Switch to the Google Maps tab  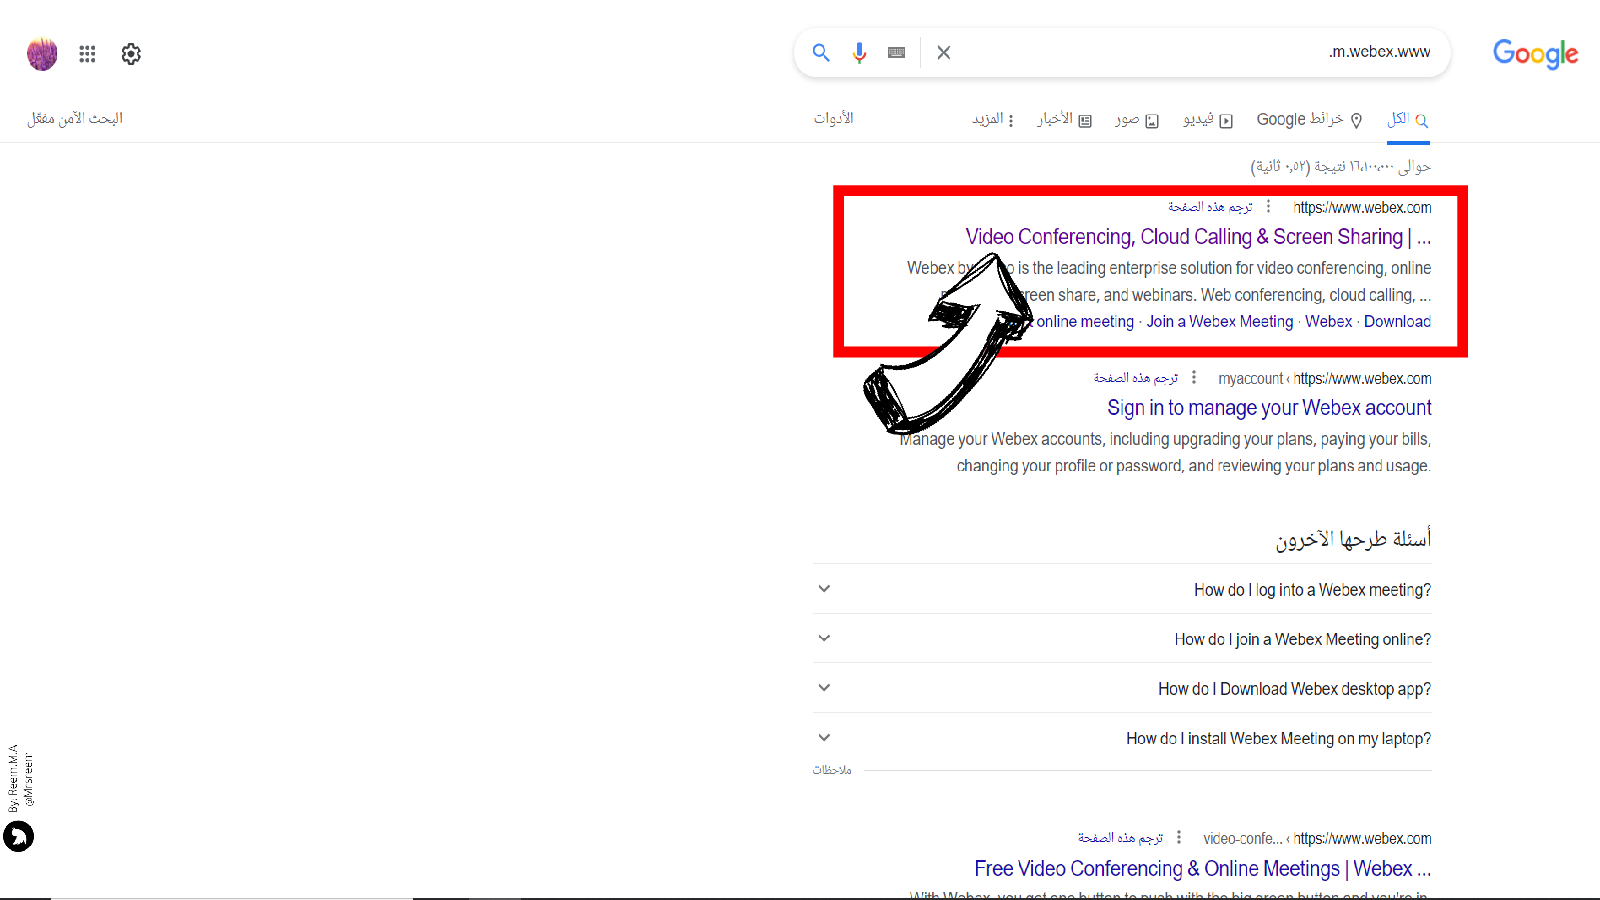(x=1309, y=119)
